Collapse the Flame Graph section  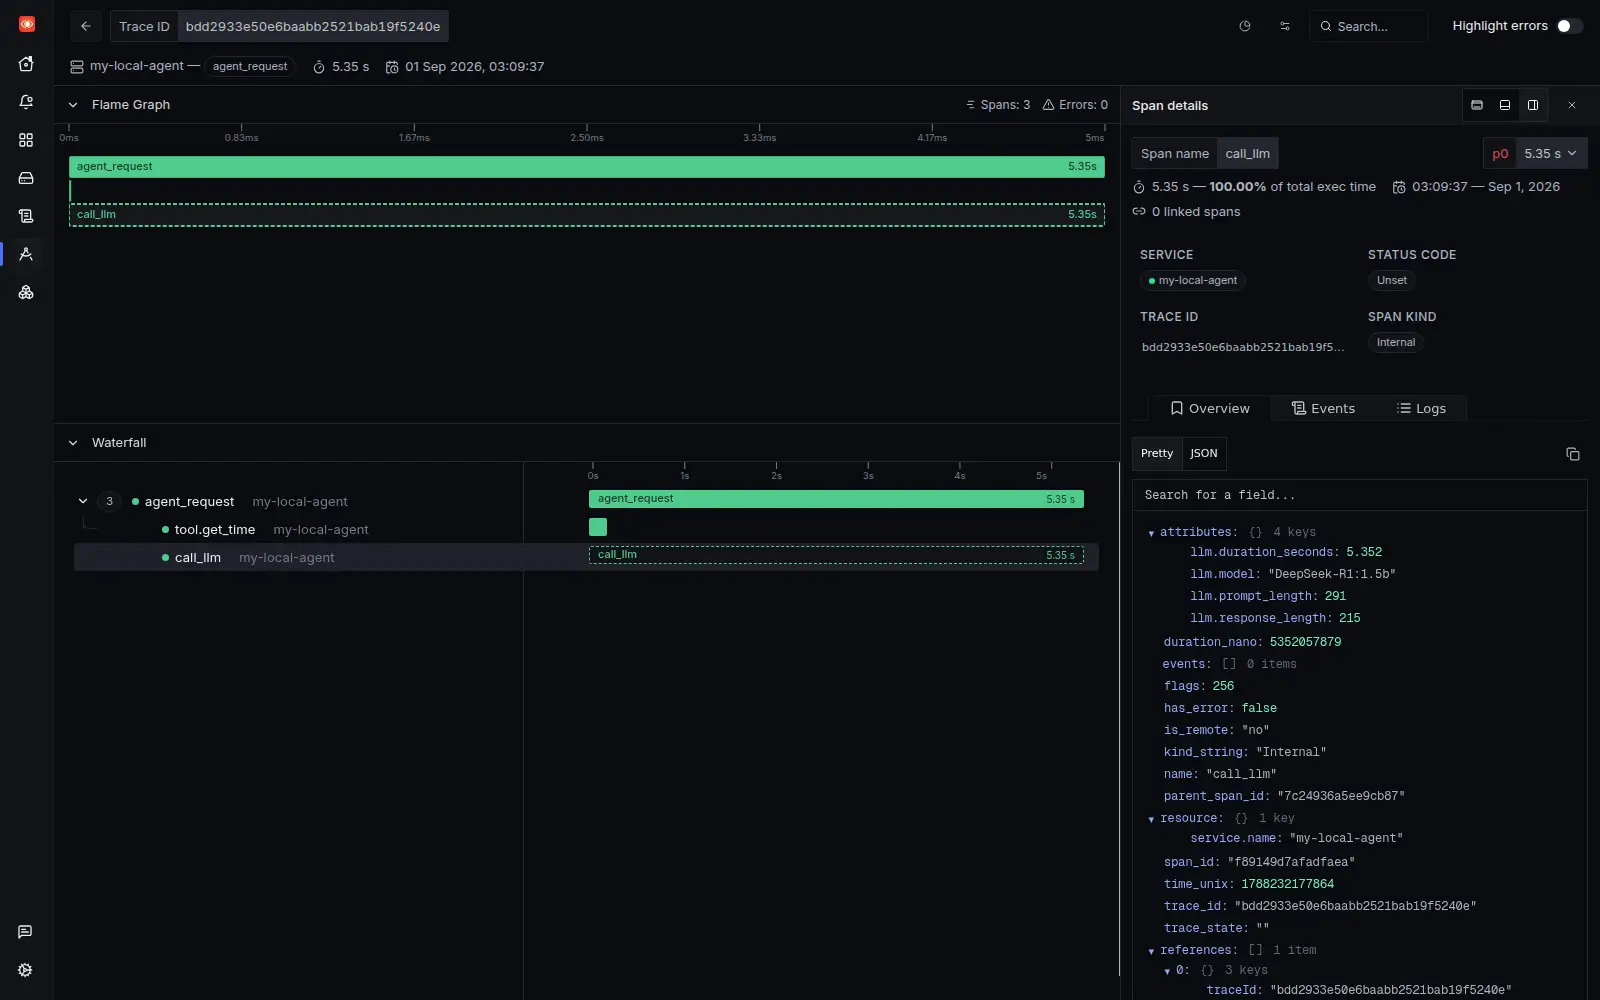[x=73, y=105]
